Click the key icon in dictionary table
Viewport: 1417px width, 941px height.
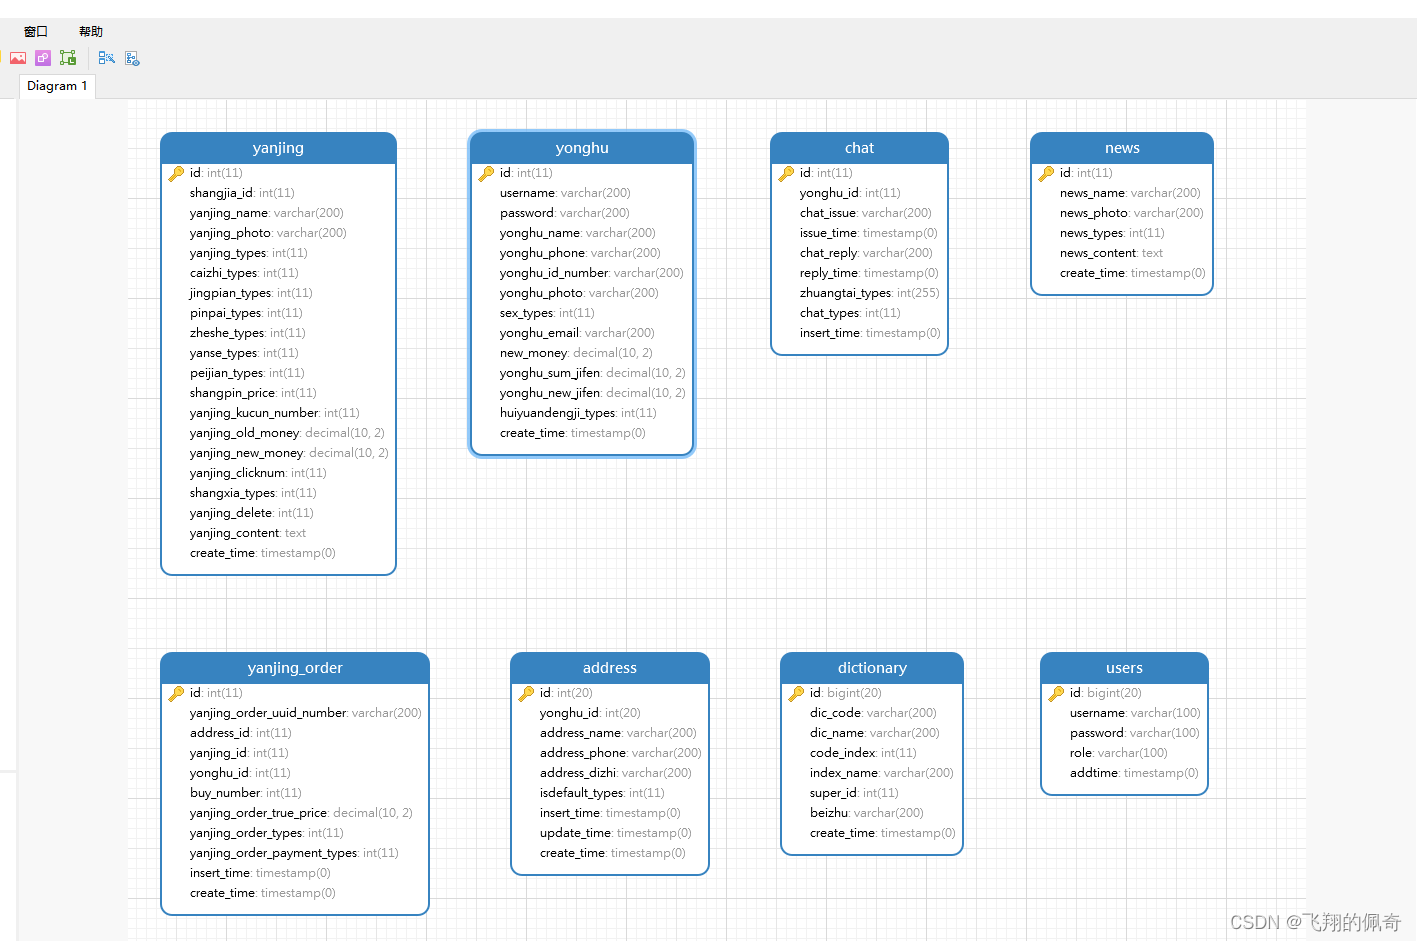click(x=796, y=693)
